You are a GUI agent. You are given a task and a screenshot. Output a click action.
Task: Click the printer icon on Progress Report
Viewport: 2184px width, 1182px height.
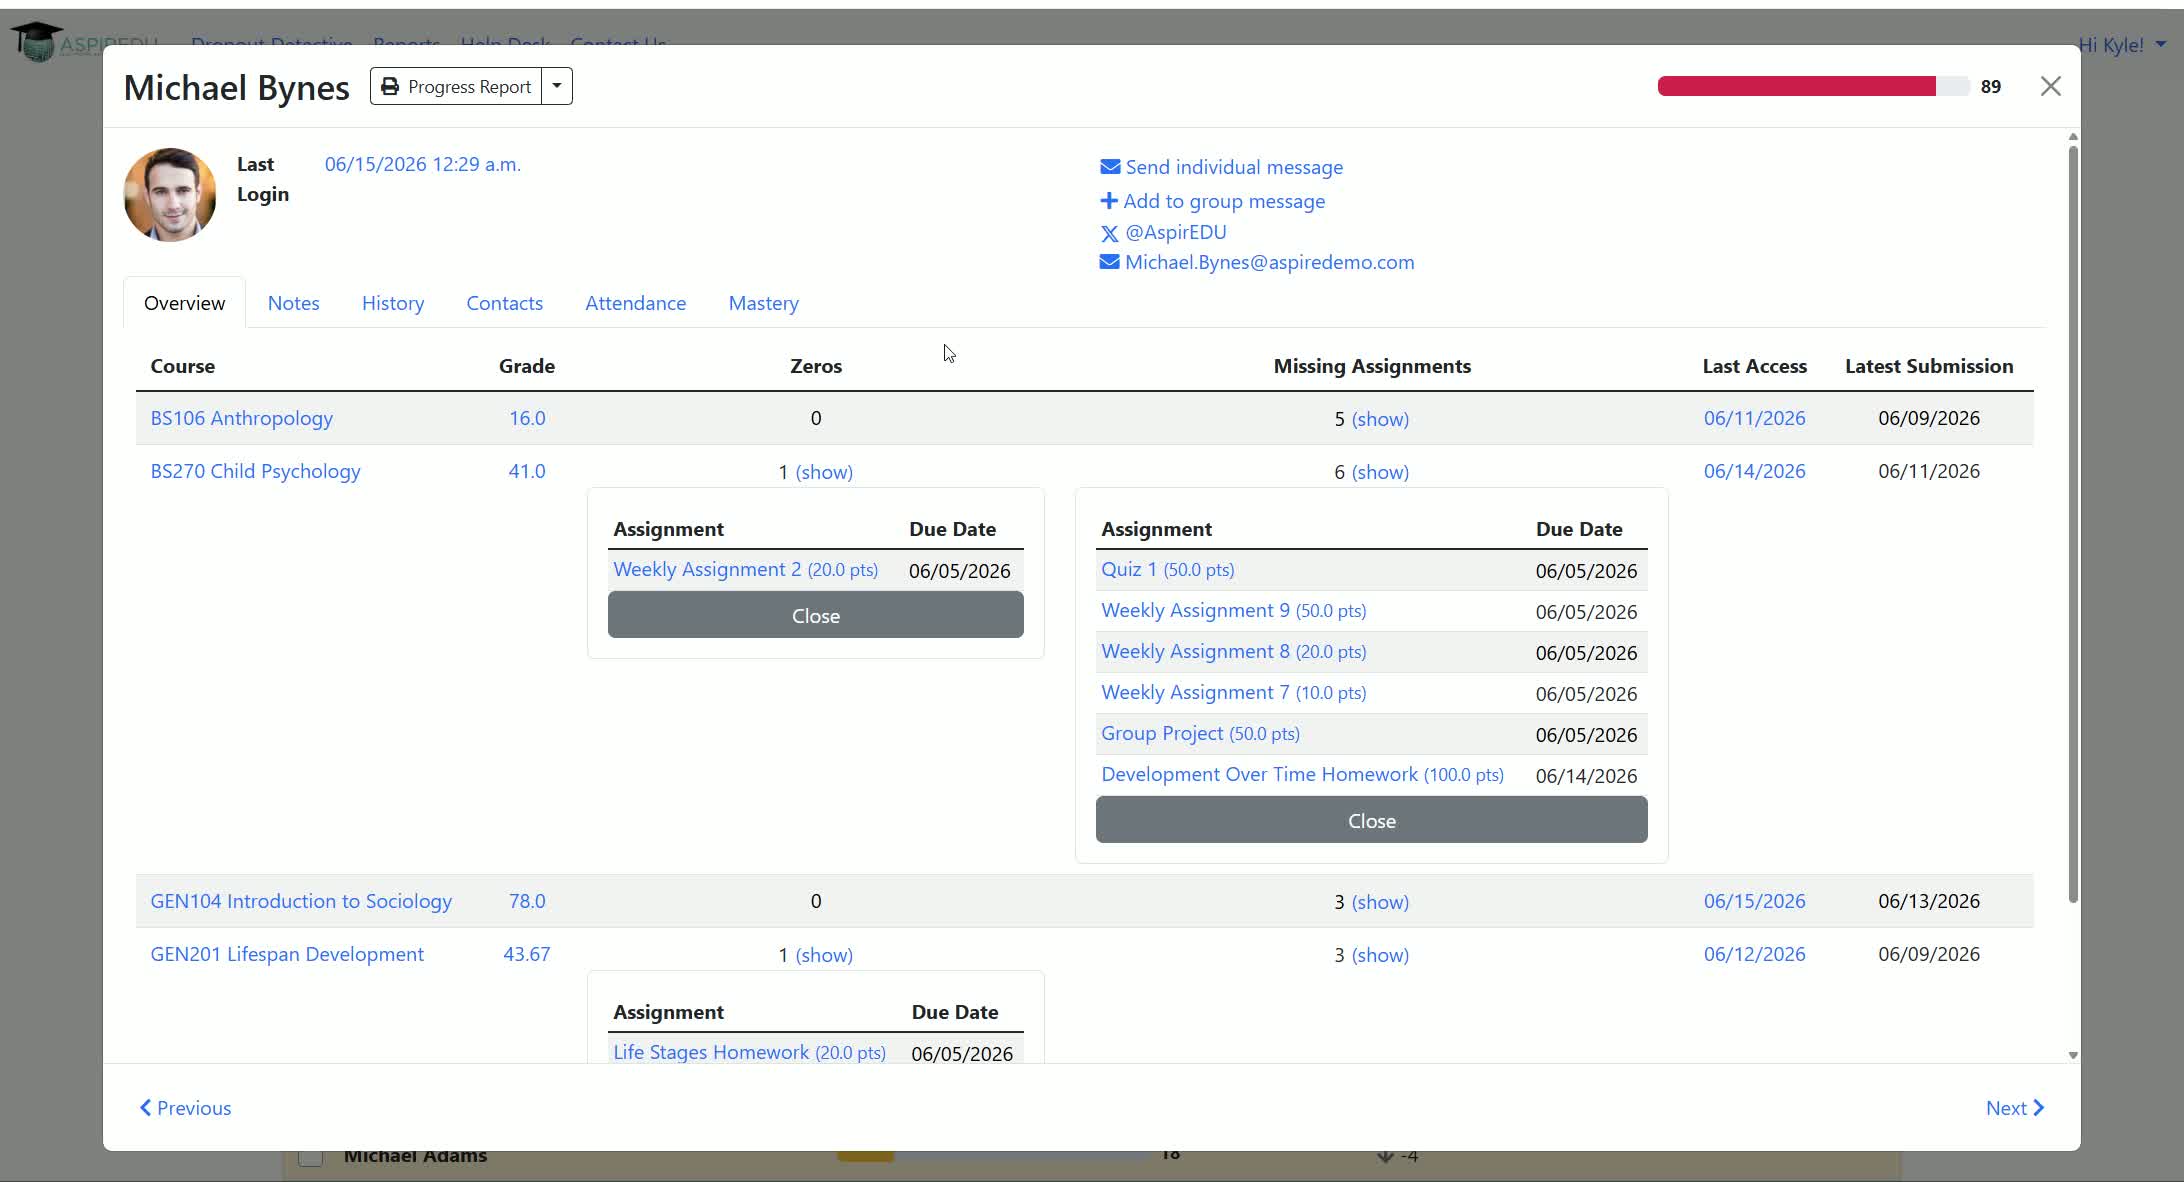pyautogui.click(x=390, y=87)
